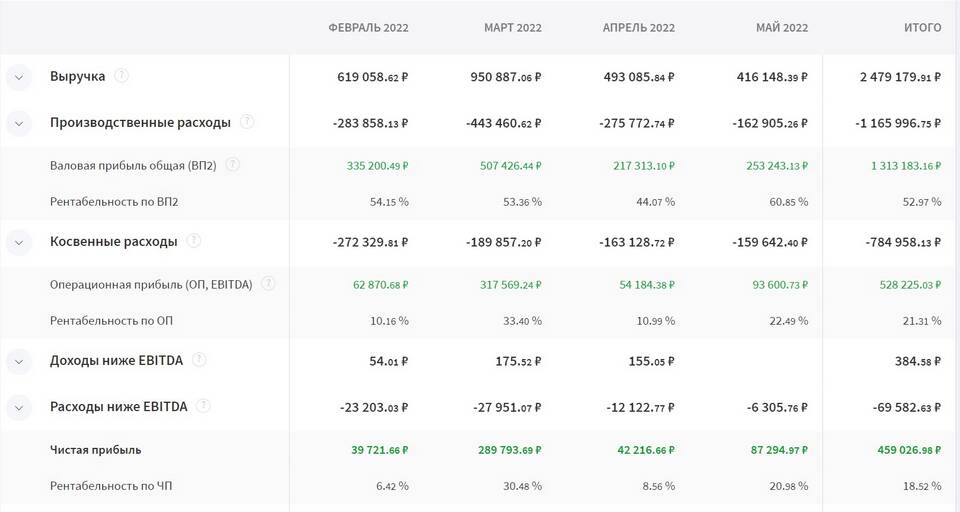
Task: Select the Февраль 2022 column header
Action: (368, 28)
